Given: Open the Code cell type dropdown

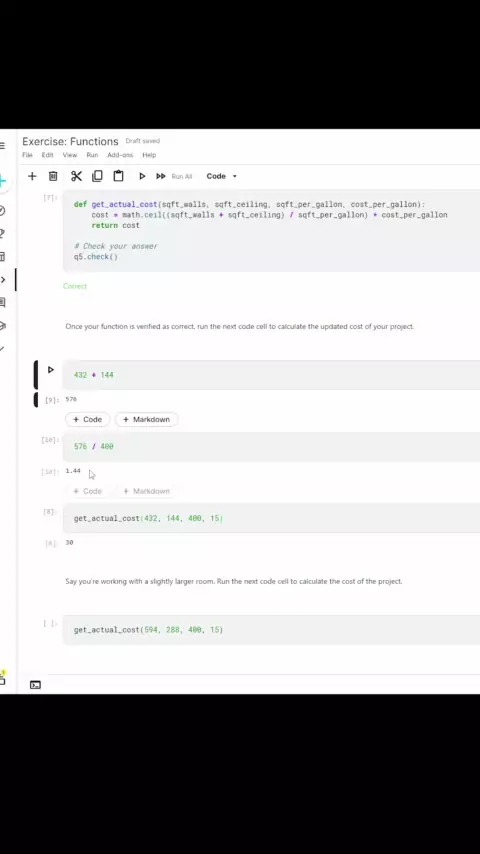Looking at the screenshot, I should [x=222, y=176].
